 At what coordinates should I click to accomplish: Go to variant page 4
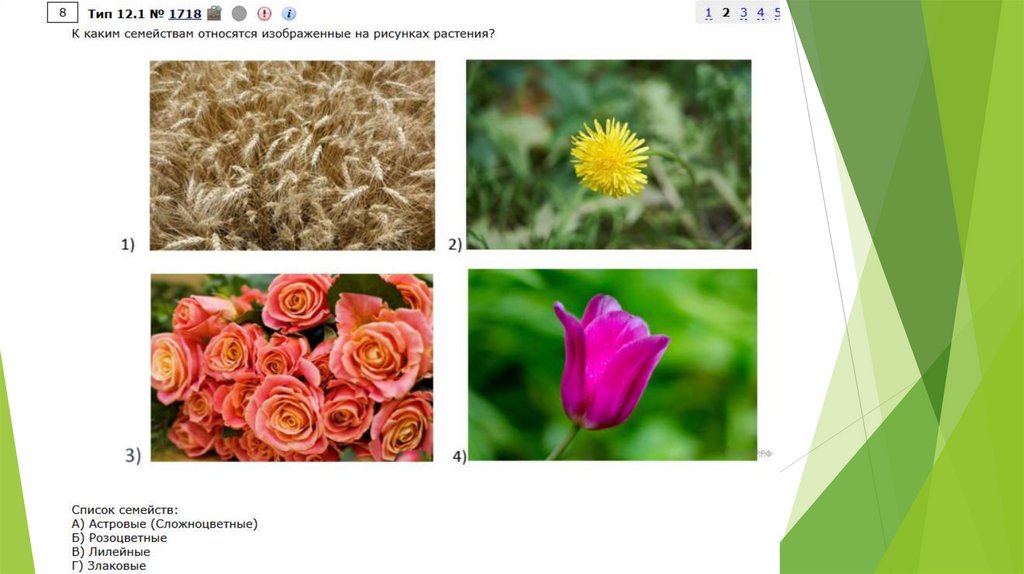[760, 12]
